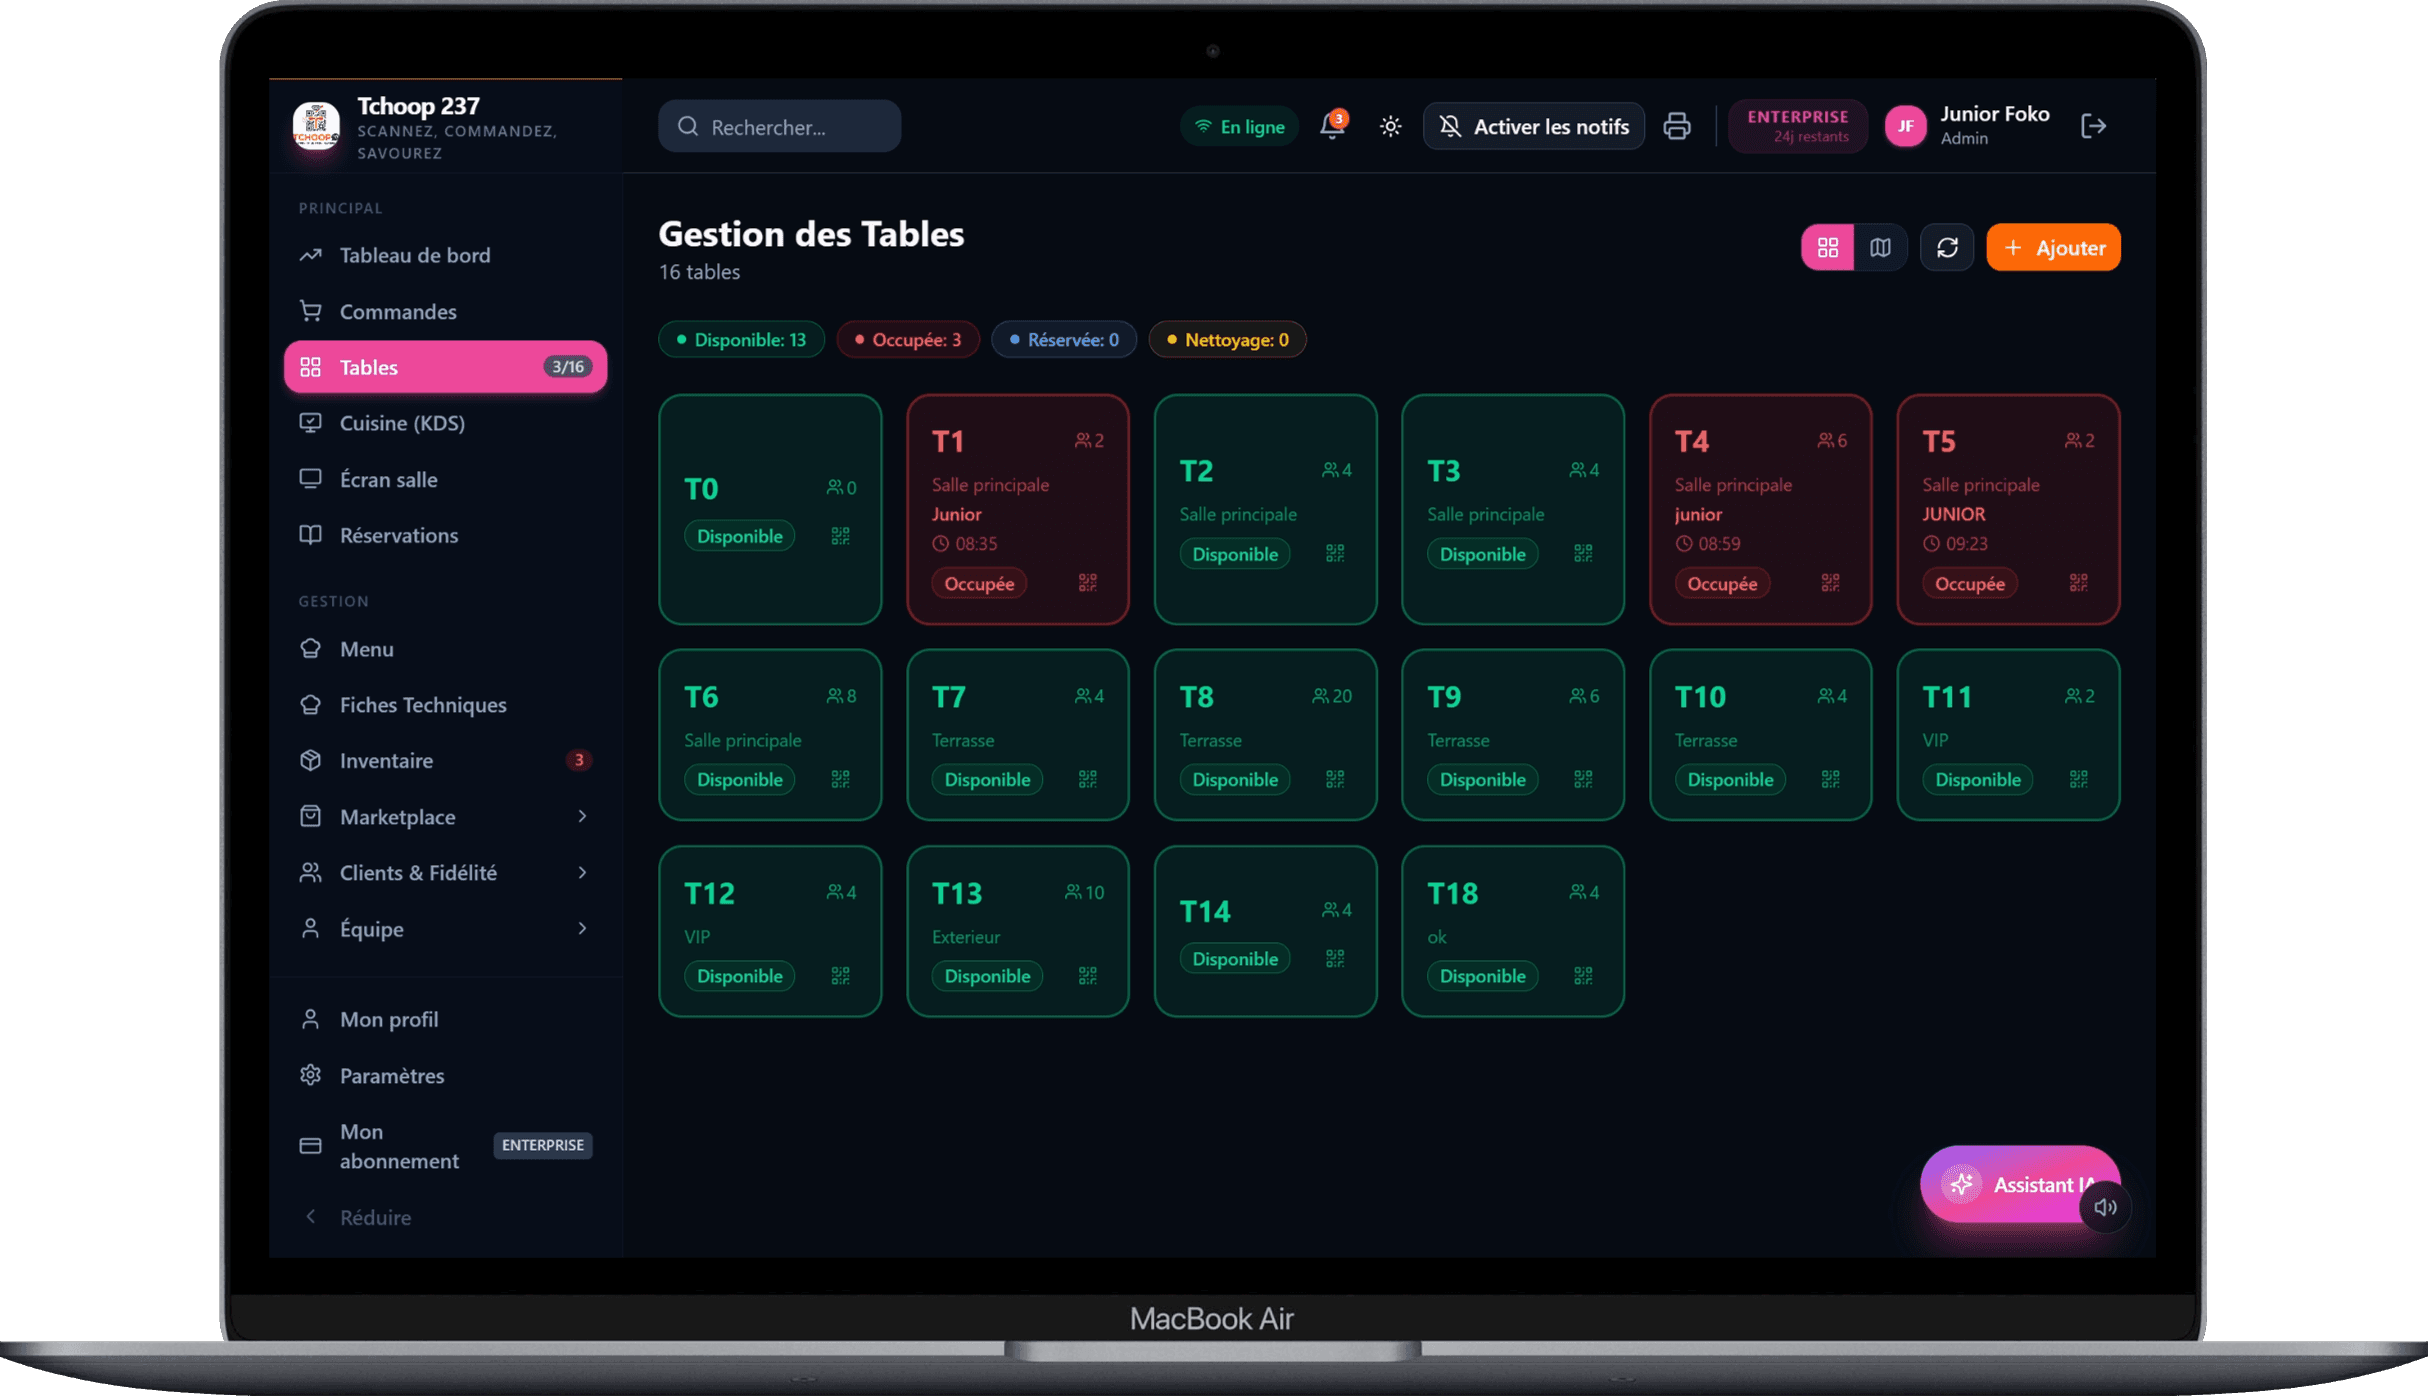
Task: Open QR code on T18 card
Action: [1583, 976]
